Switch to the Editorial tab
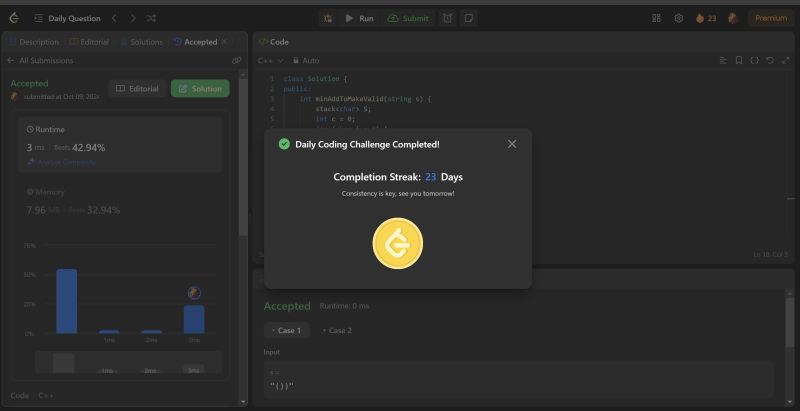 pyautogui.click(x=89, y=42)
